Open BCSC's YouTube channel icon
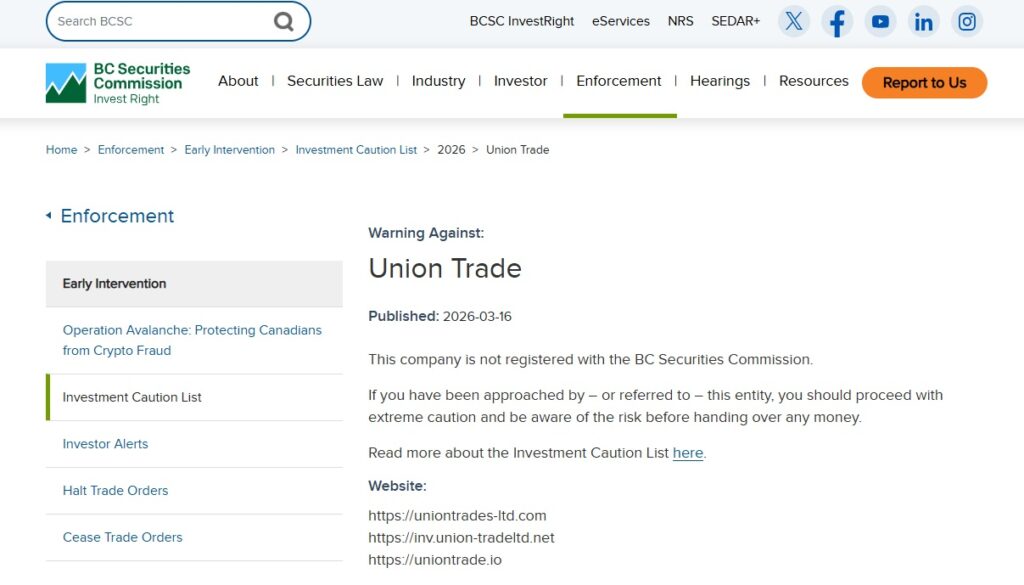The height and width of the screenshot is (585, 1024). (x=880, y=21)
